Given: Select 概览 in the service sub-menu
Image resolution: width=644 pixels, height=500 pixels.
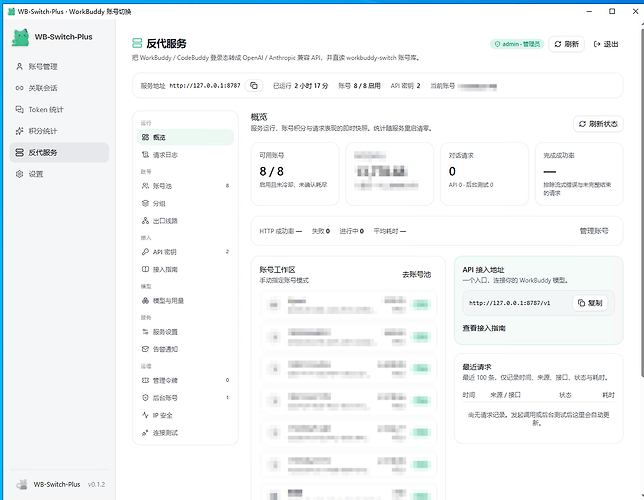Looking at the screenshot, I should pos(185,137).
